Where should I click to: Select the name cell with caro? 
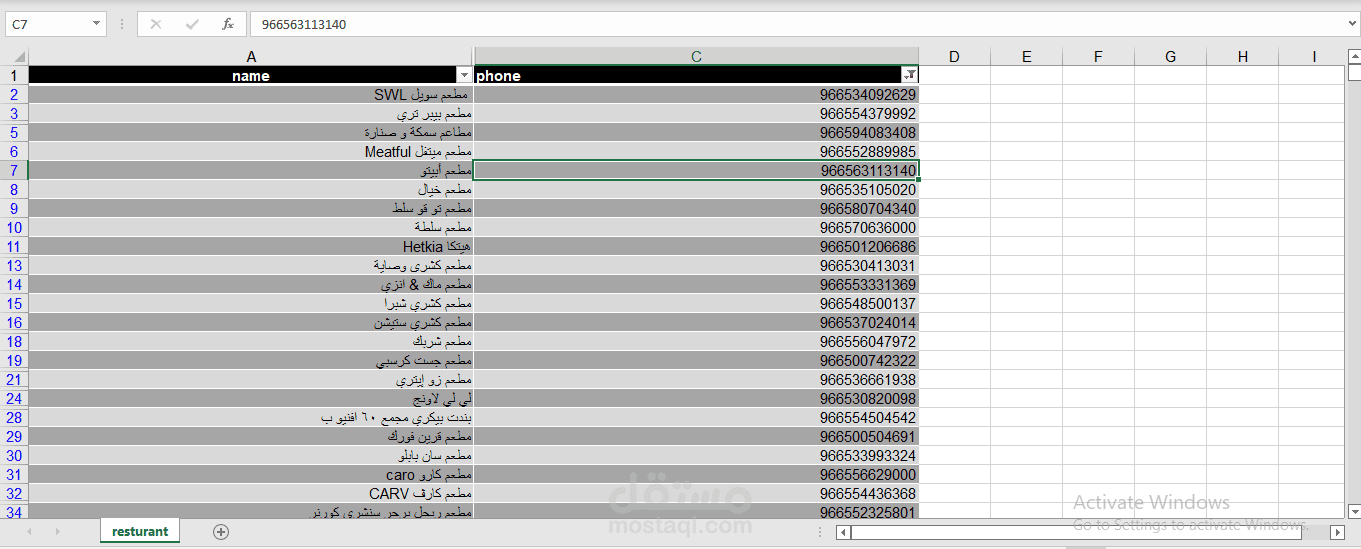click(x=251, y=475)
